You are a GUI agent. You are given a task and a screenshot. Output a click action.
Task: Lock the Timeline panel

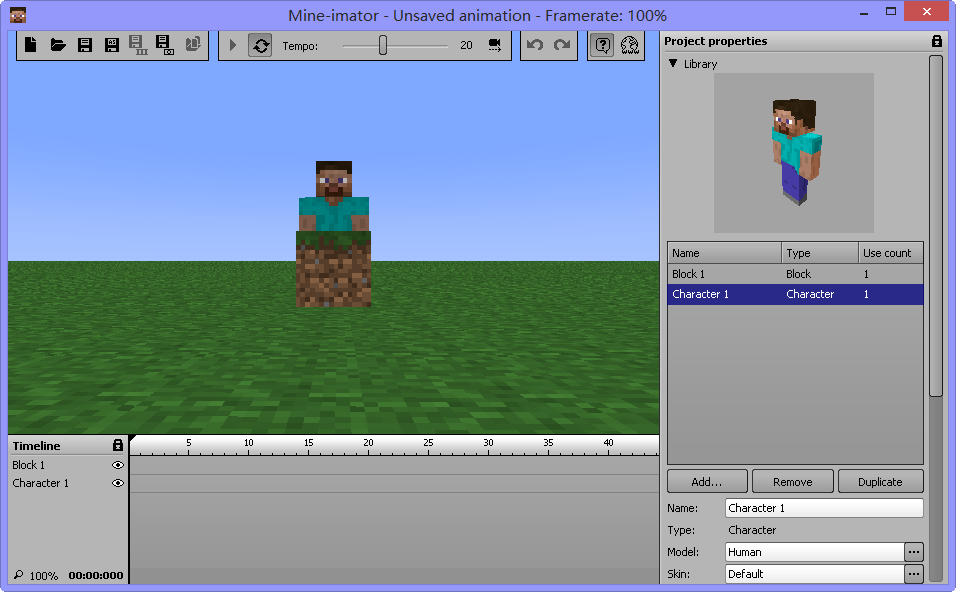[x=118, y=445]
